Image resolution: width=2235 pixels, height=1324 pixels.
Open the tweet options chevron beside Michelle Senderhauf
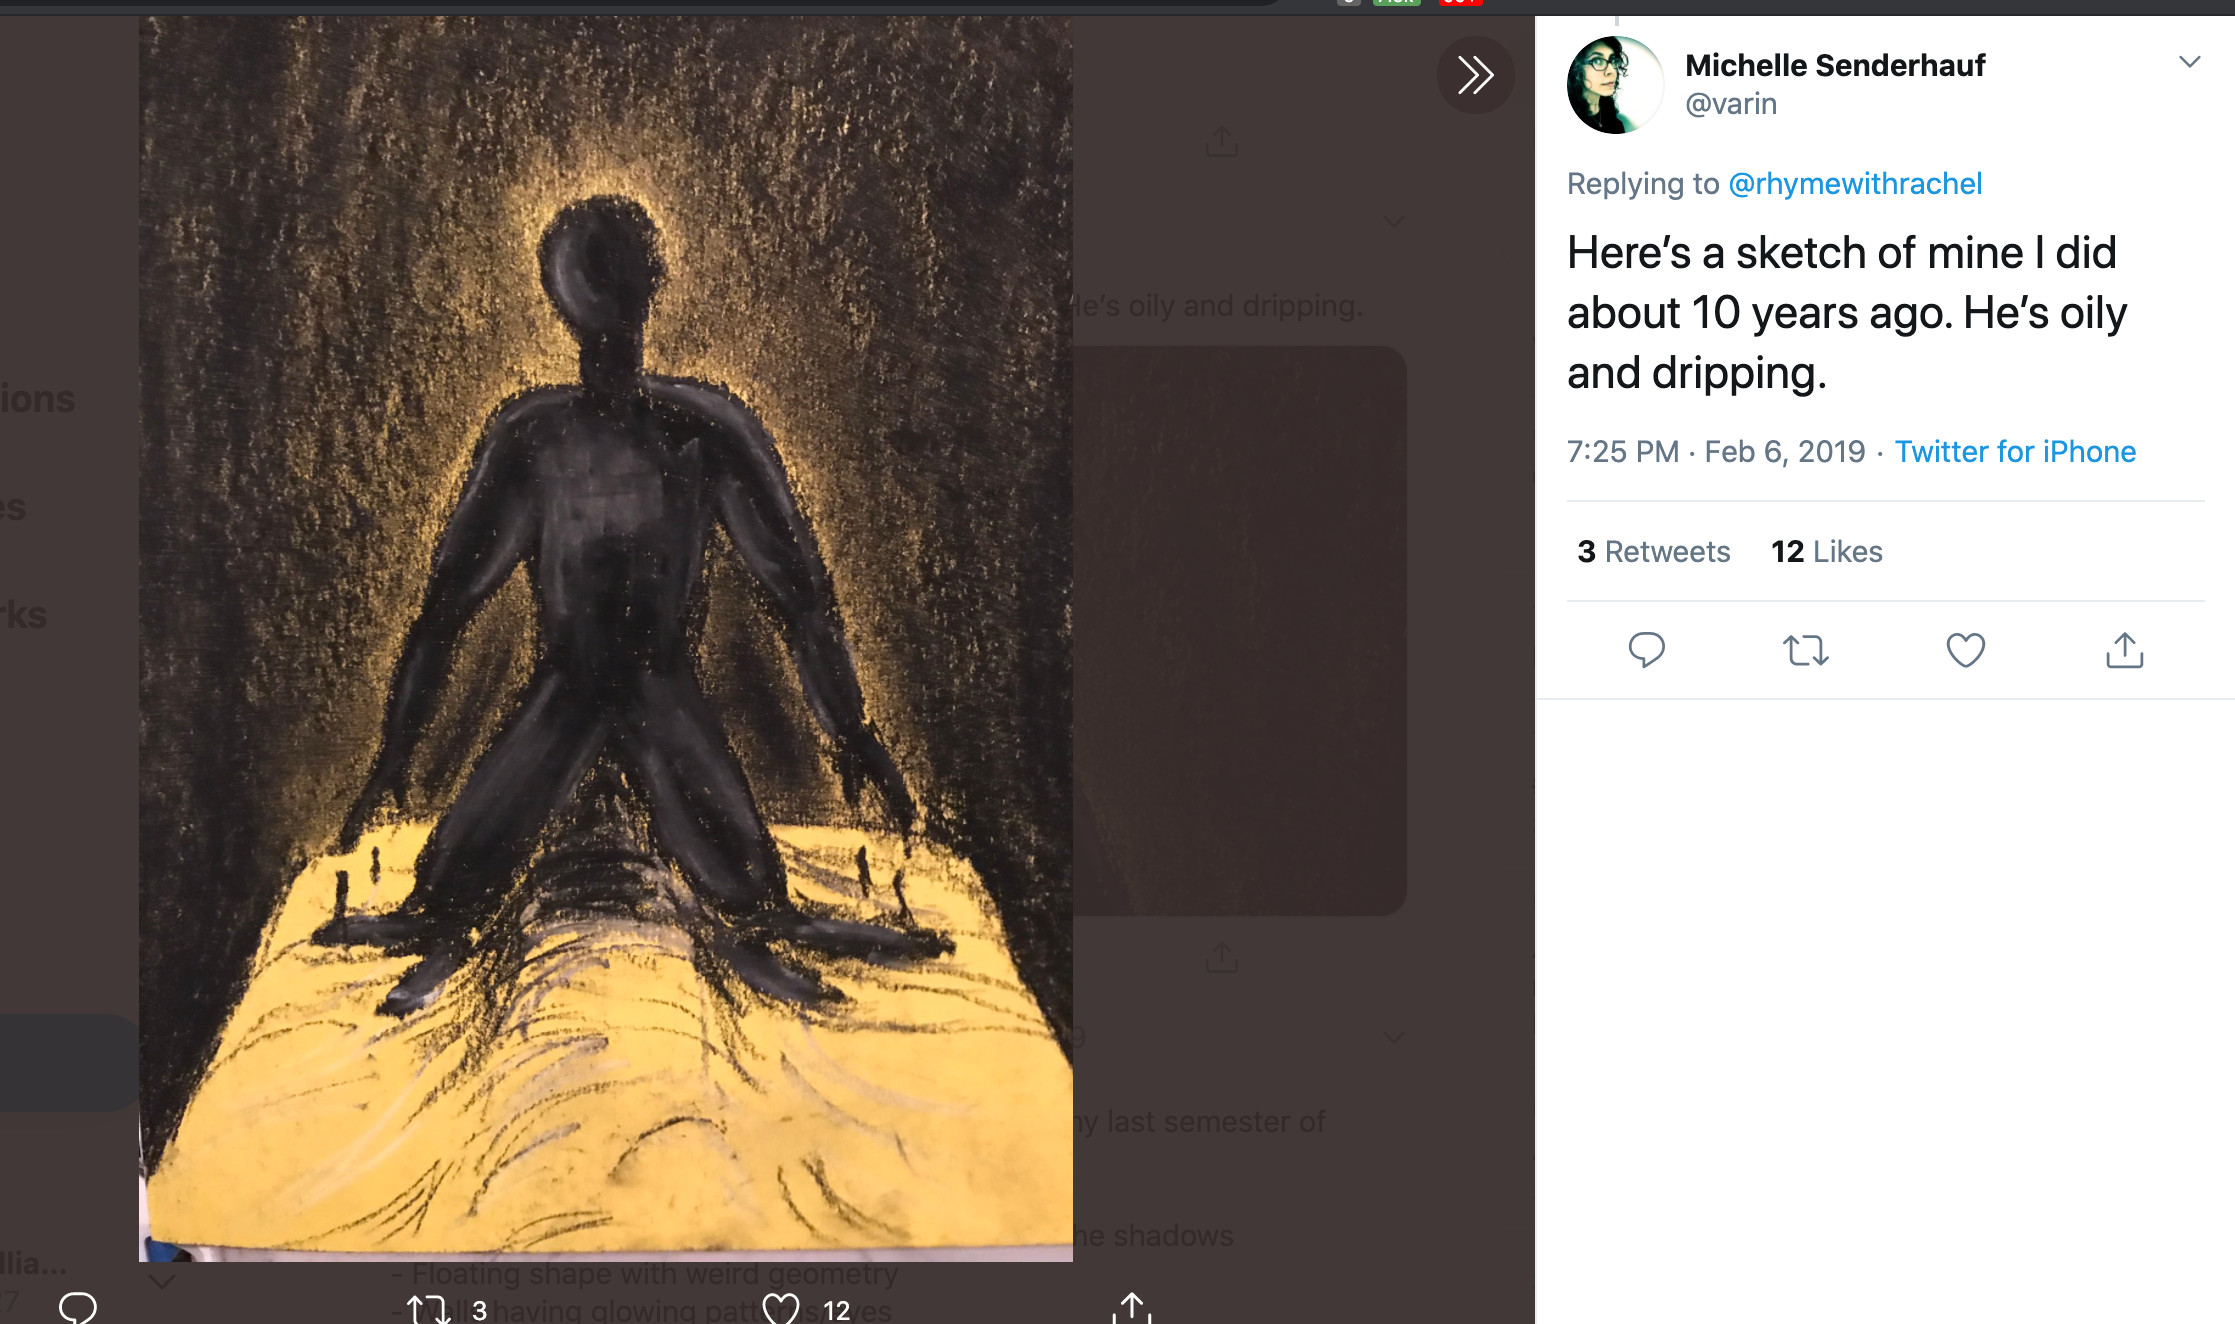(2189, 62)
